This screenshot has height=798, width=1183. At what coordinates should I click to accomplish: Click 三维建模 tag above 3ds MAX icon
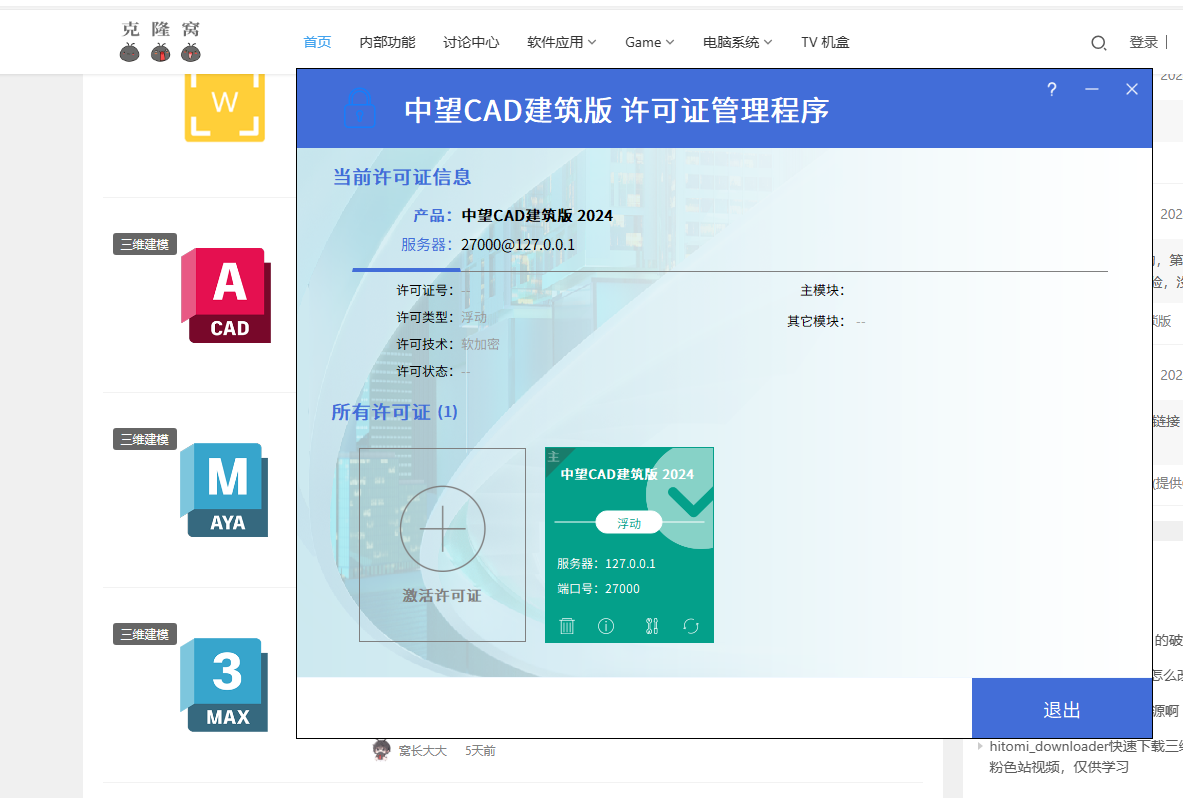coord(145,634)
